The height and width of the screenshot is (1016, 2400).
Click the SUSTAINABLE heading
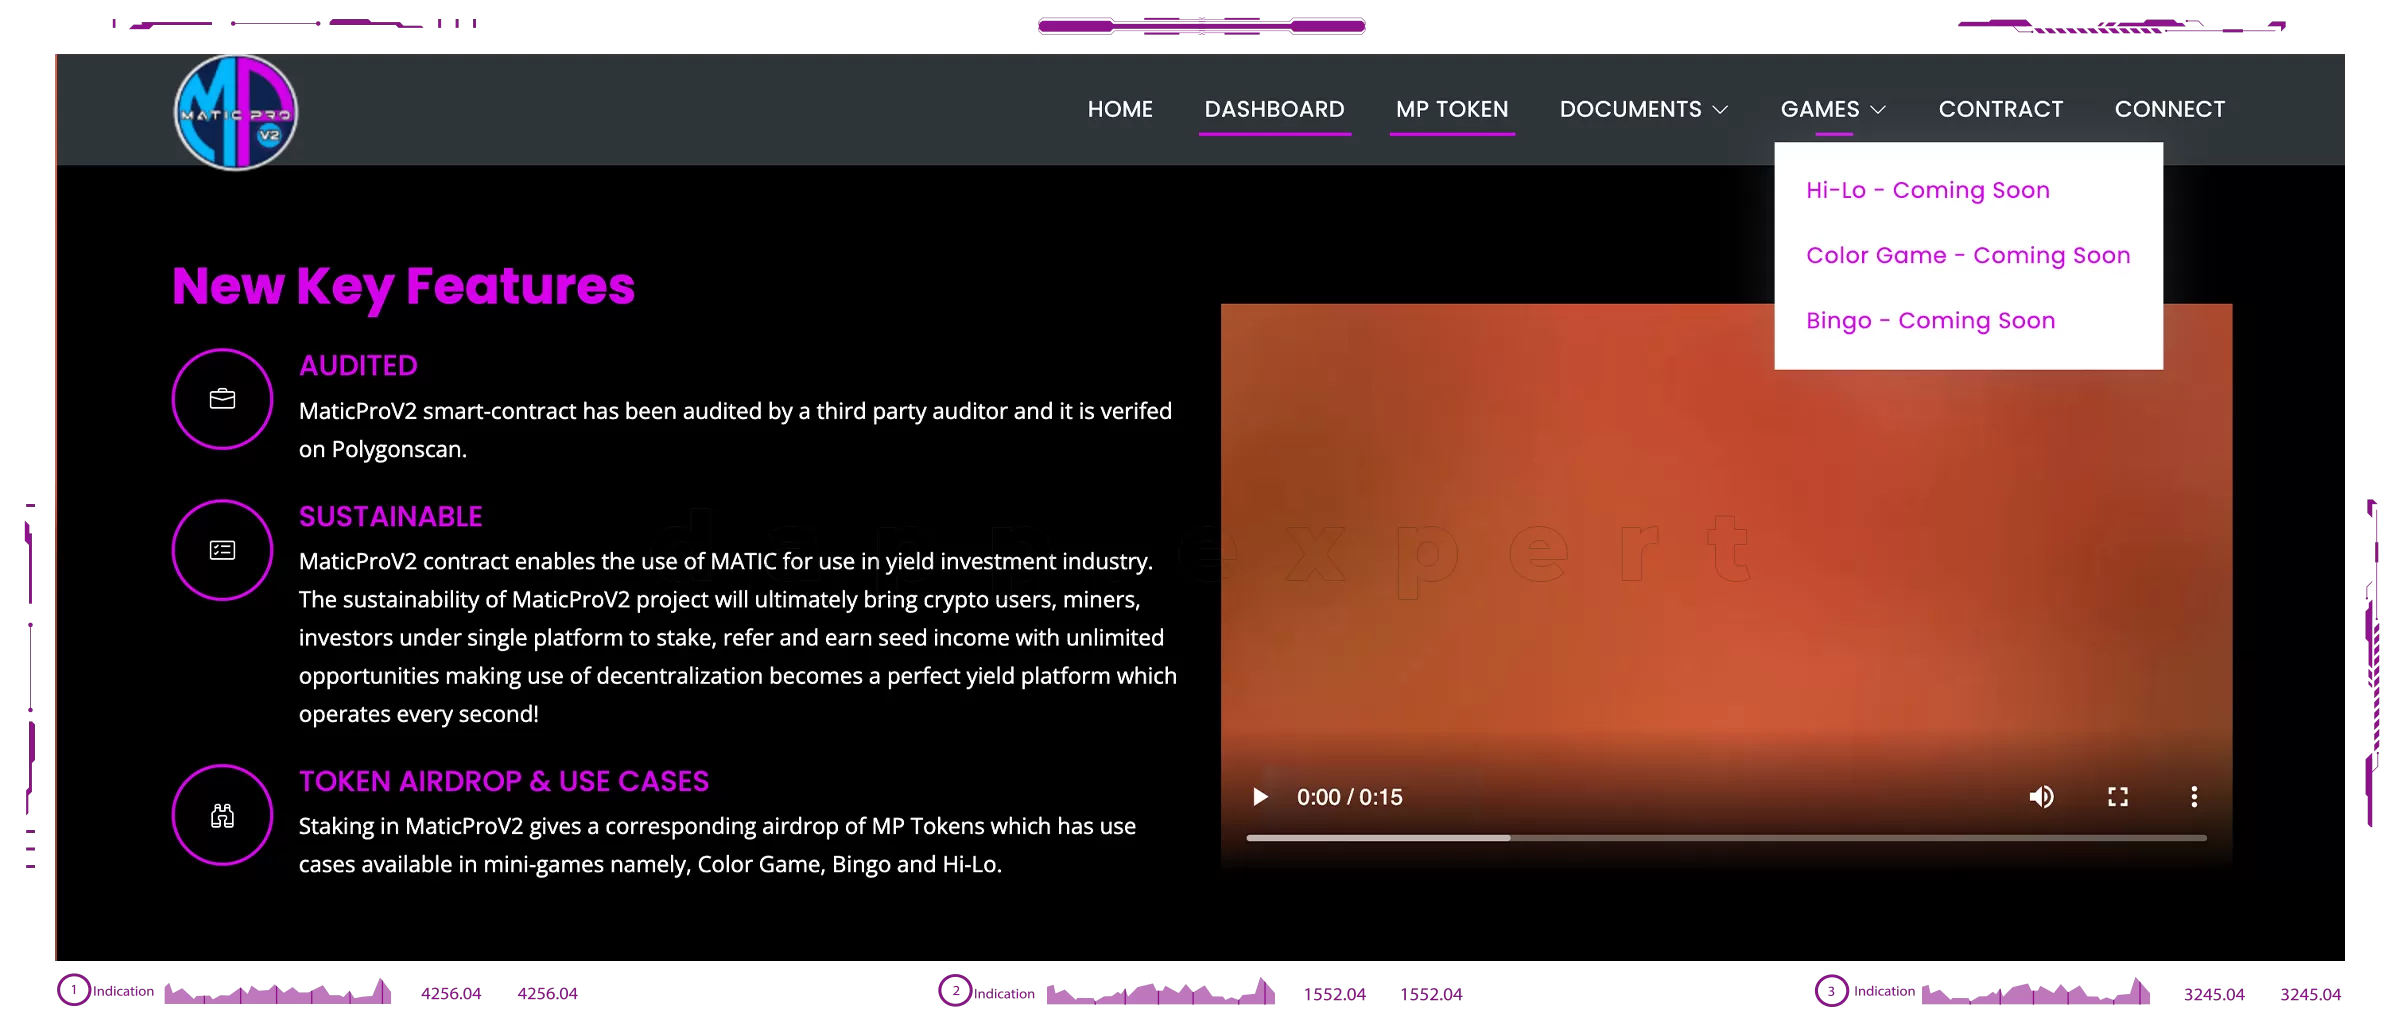391,517
